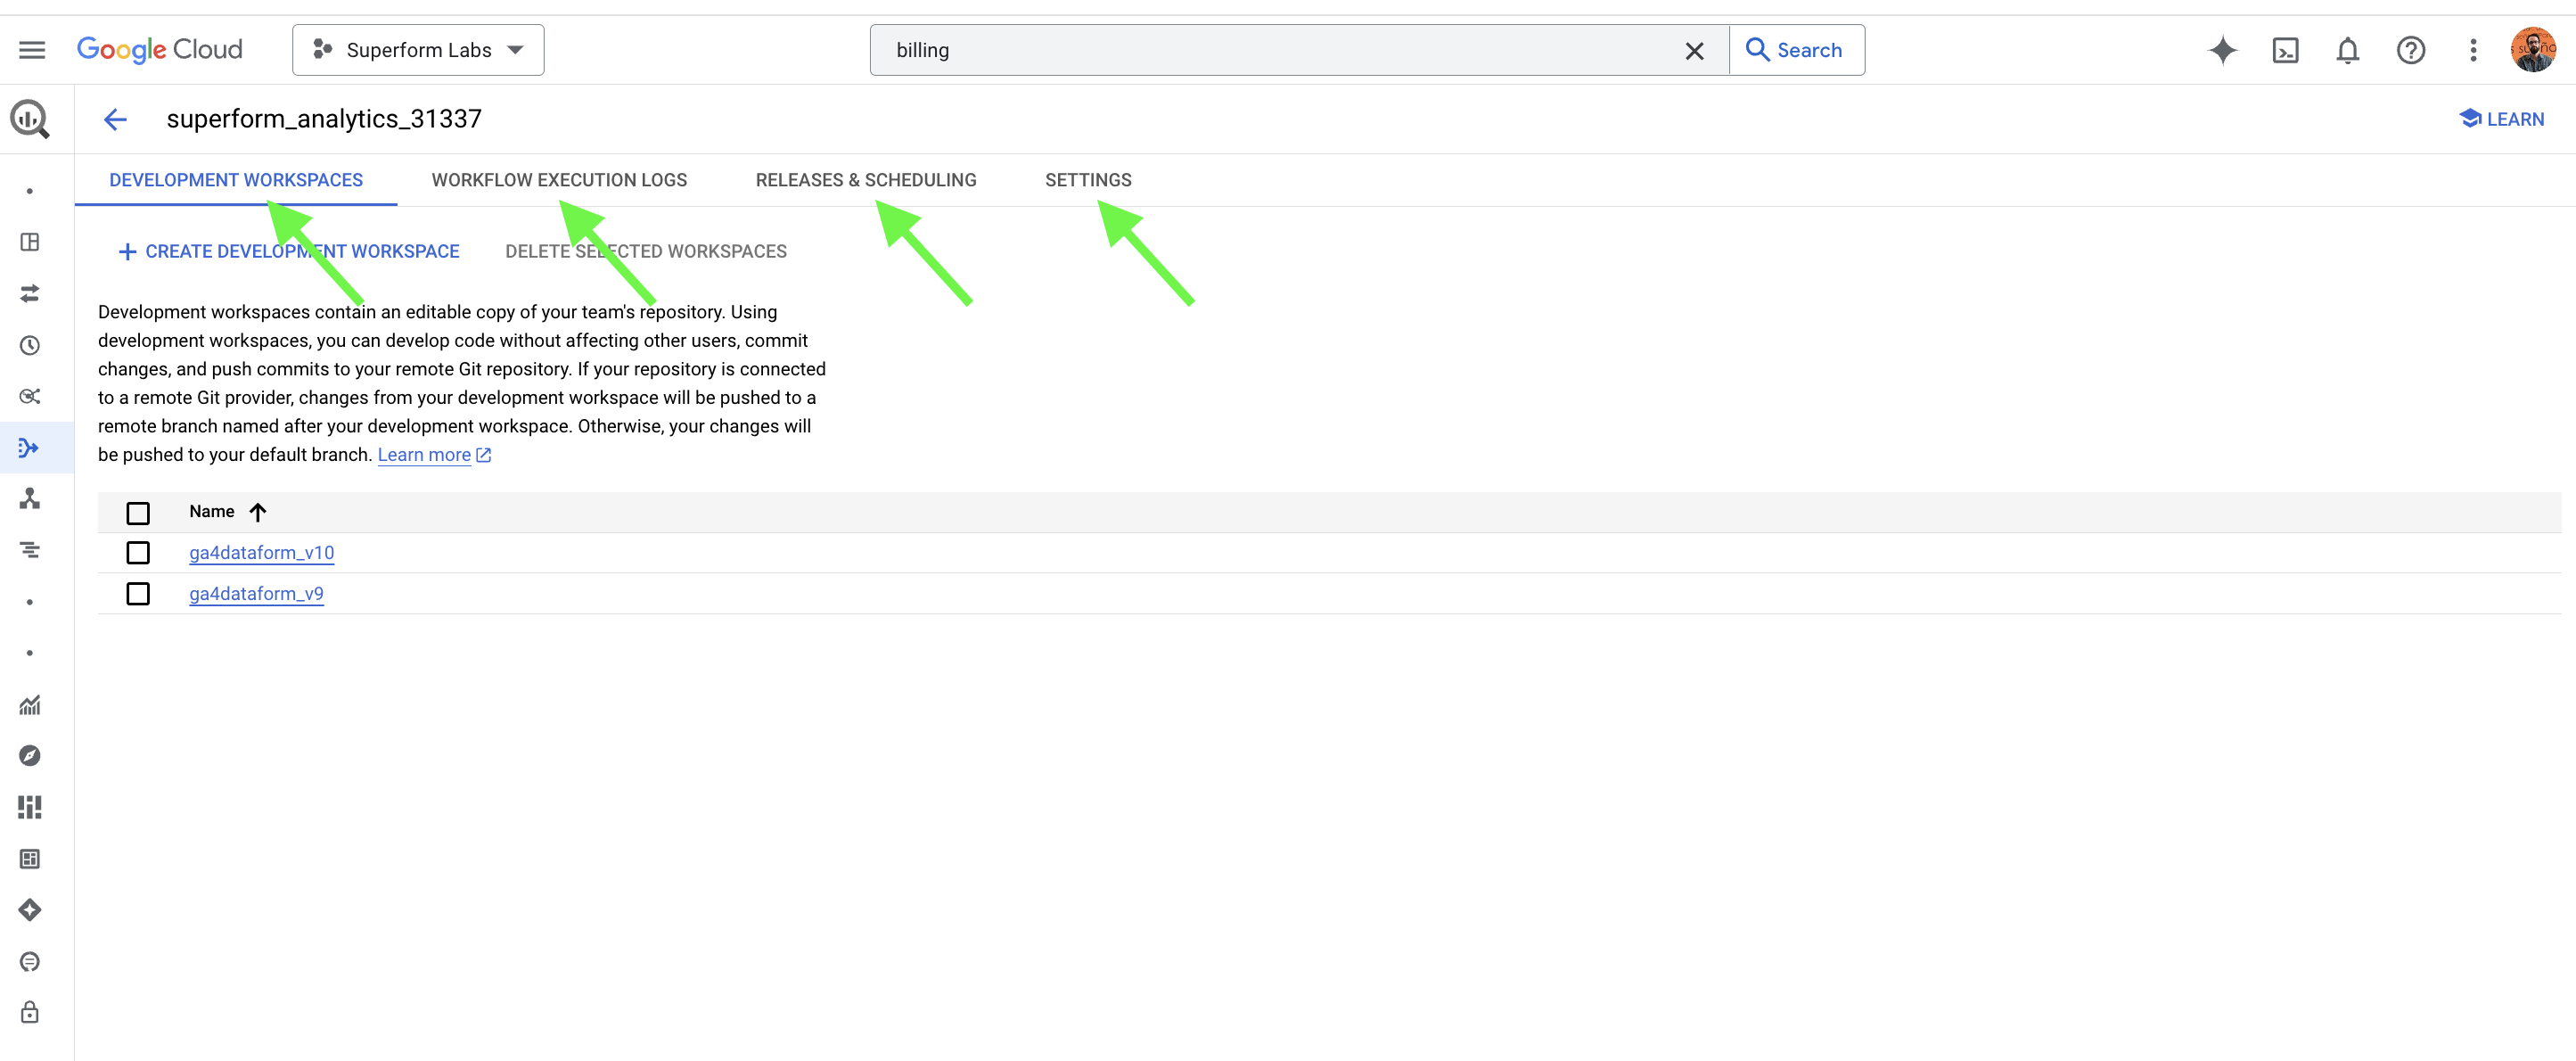
Task: Click the Gemini AI pin icon in toolbar
Action: pyautogui.click(x=2221, y=49)
